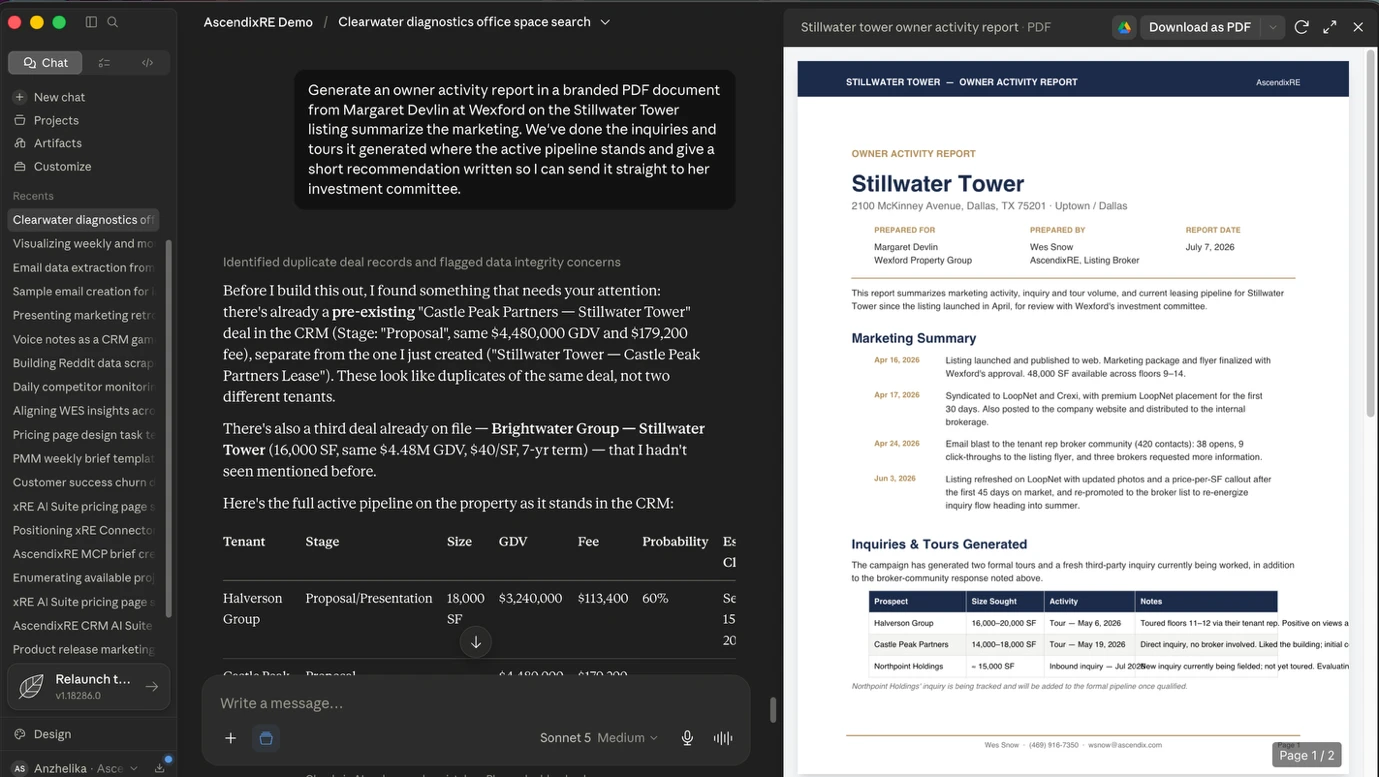The width and height of the screenshot is (1379, 777).
Task: Open recent chat 'Aligning WES insights acr...'
Action: pyautogui.click(x=83, y=411)
